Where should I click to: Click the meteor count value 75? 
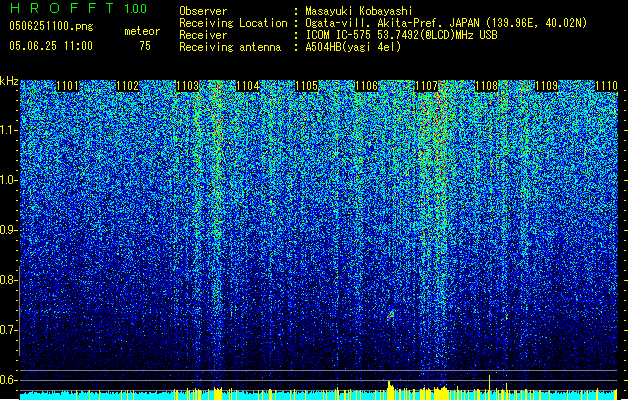[x=145, y=46]
